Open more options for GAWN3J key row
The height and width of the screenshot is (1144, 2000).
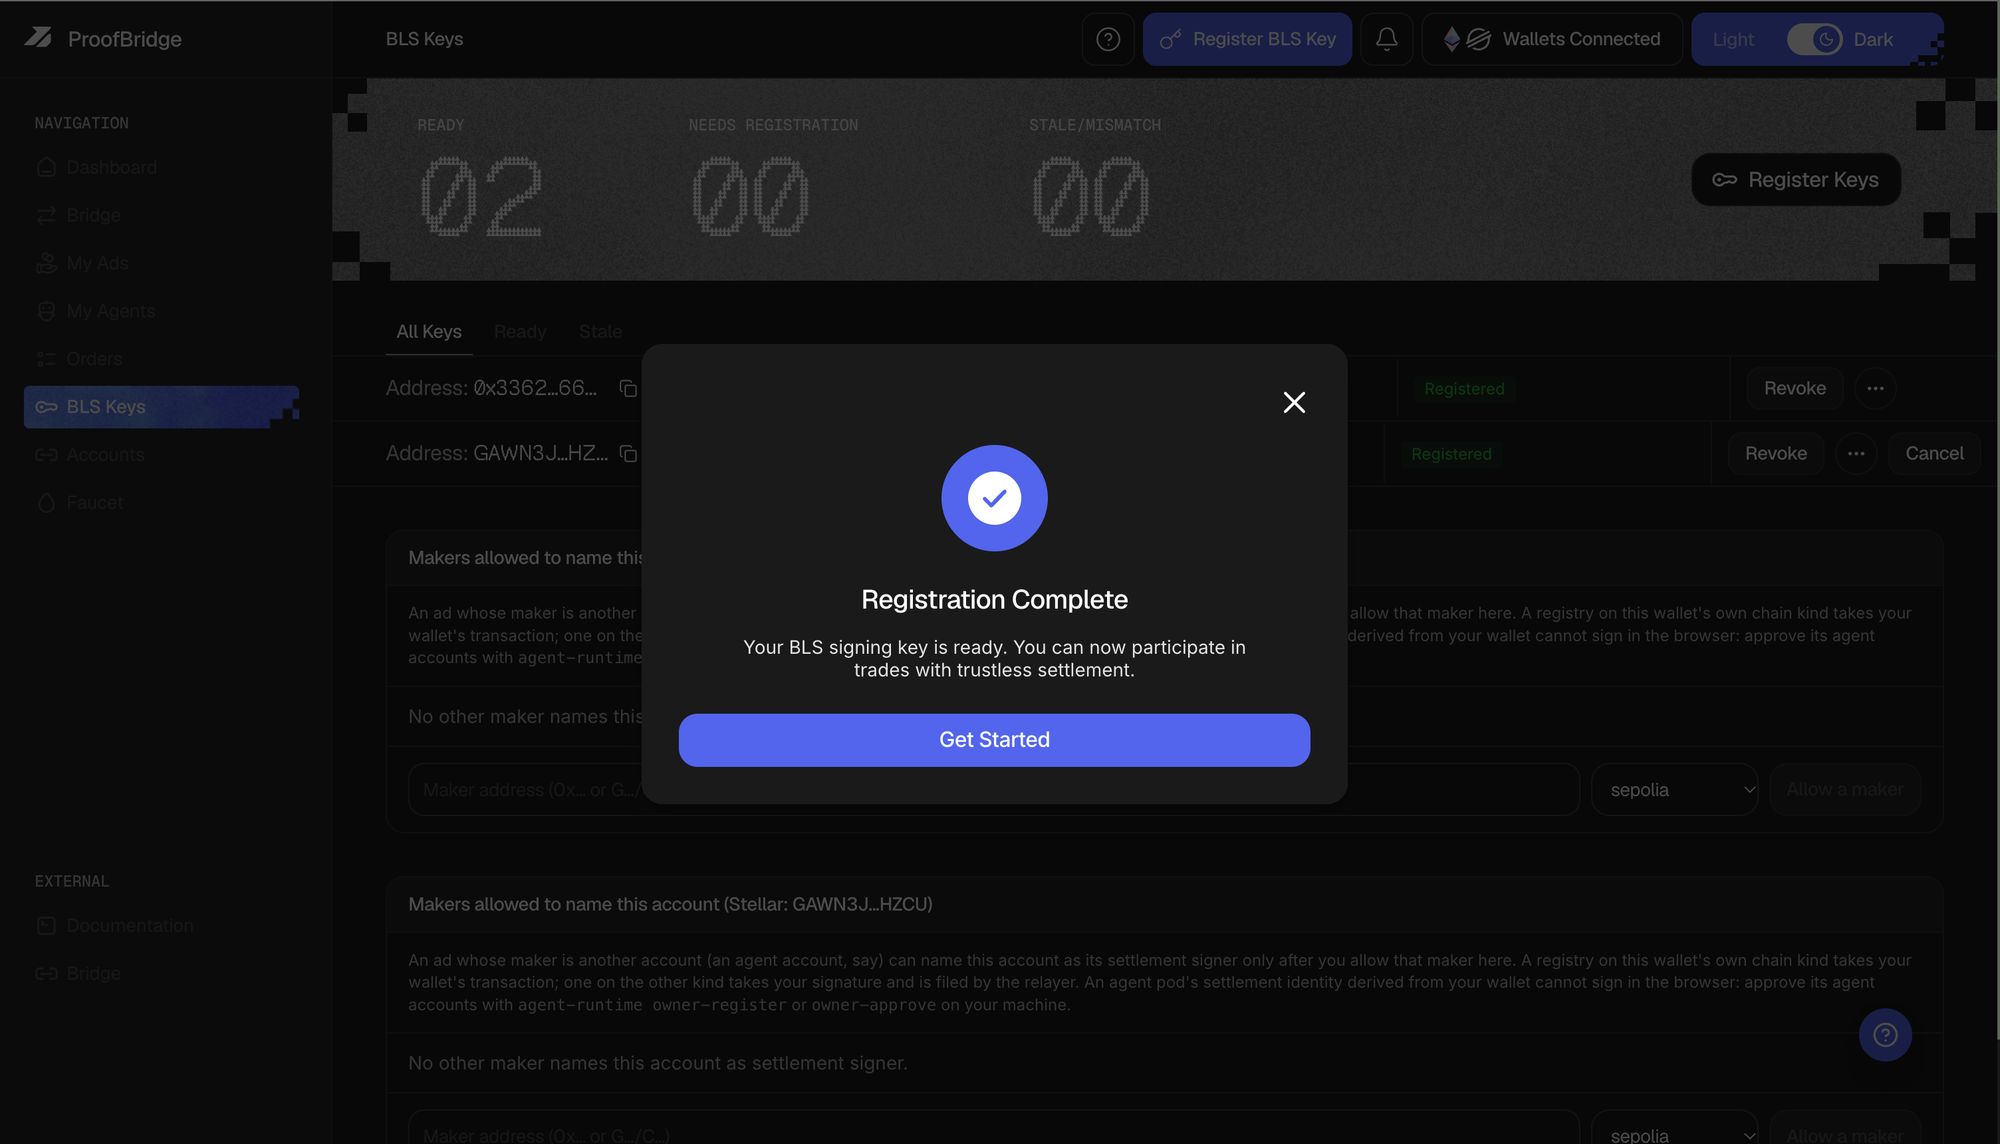tap(1856, 453)
